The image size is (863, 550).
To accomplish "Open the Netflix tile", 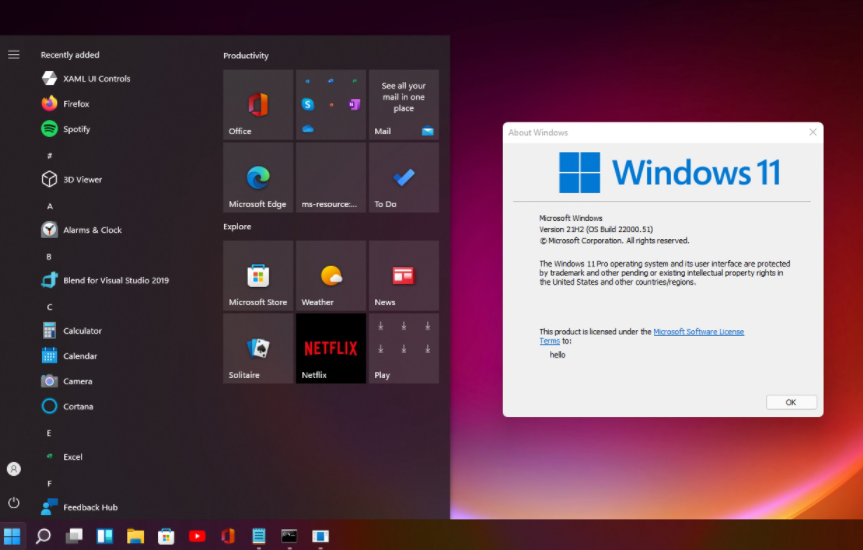I will 330,348.
